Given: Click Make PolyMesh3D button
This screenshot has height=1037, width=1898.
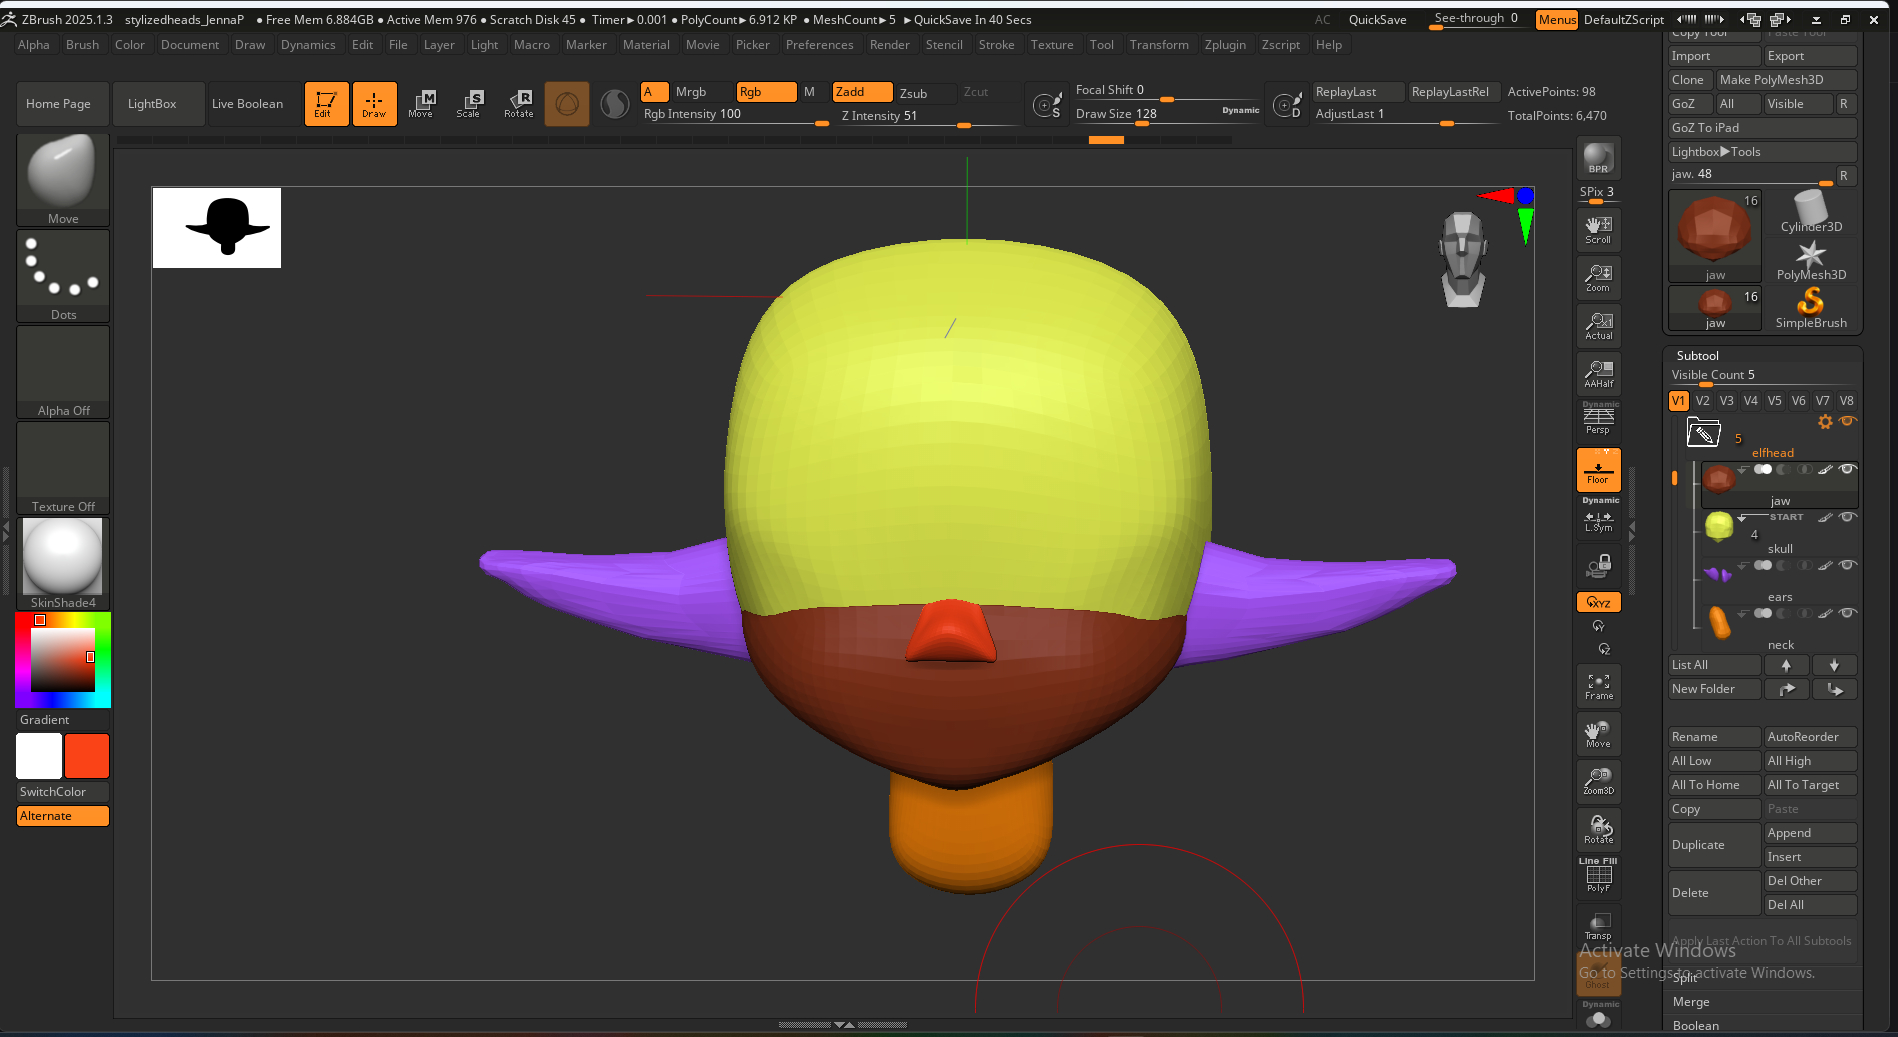Looking at the screenshot, I should point(1785,80).
